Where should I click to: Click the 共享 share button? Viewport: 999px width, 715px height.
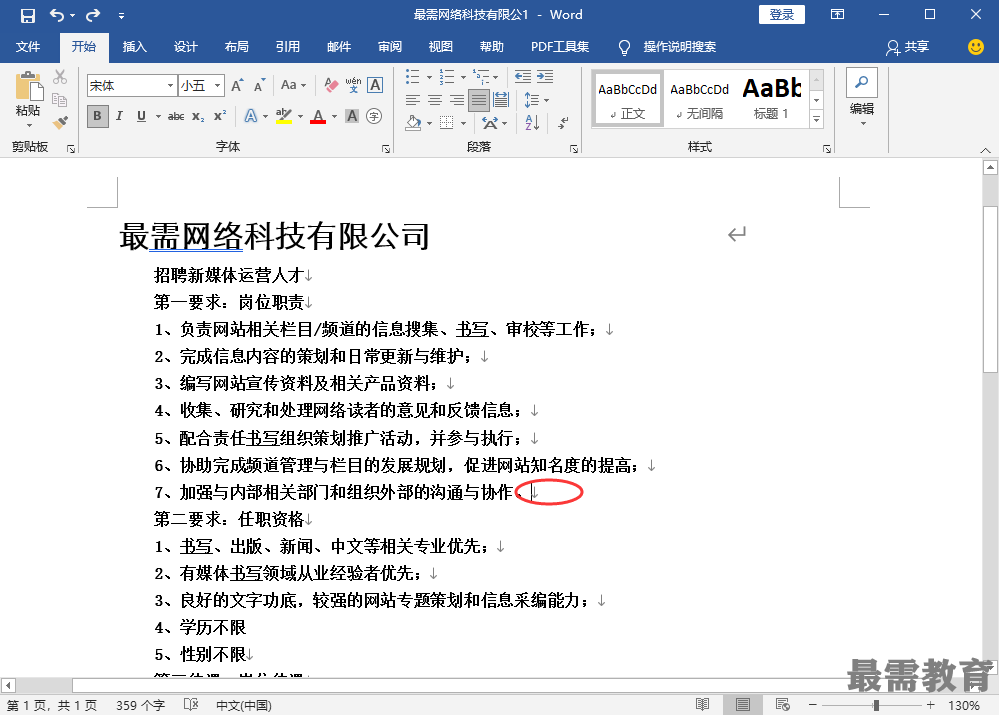[907, 47]
